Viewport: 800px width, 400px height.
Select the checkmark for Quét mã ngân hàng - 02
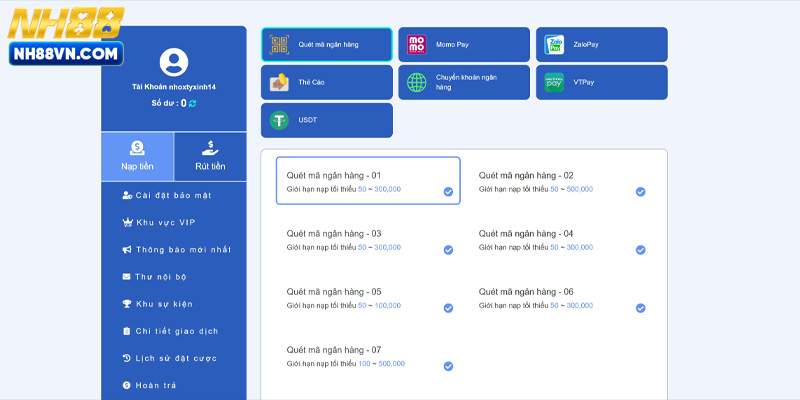tap(640, 191)
